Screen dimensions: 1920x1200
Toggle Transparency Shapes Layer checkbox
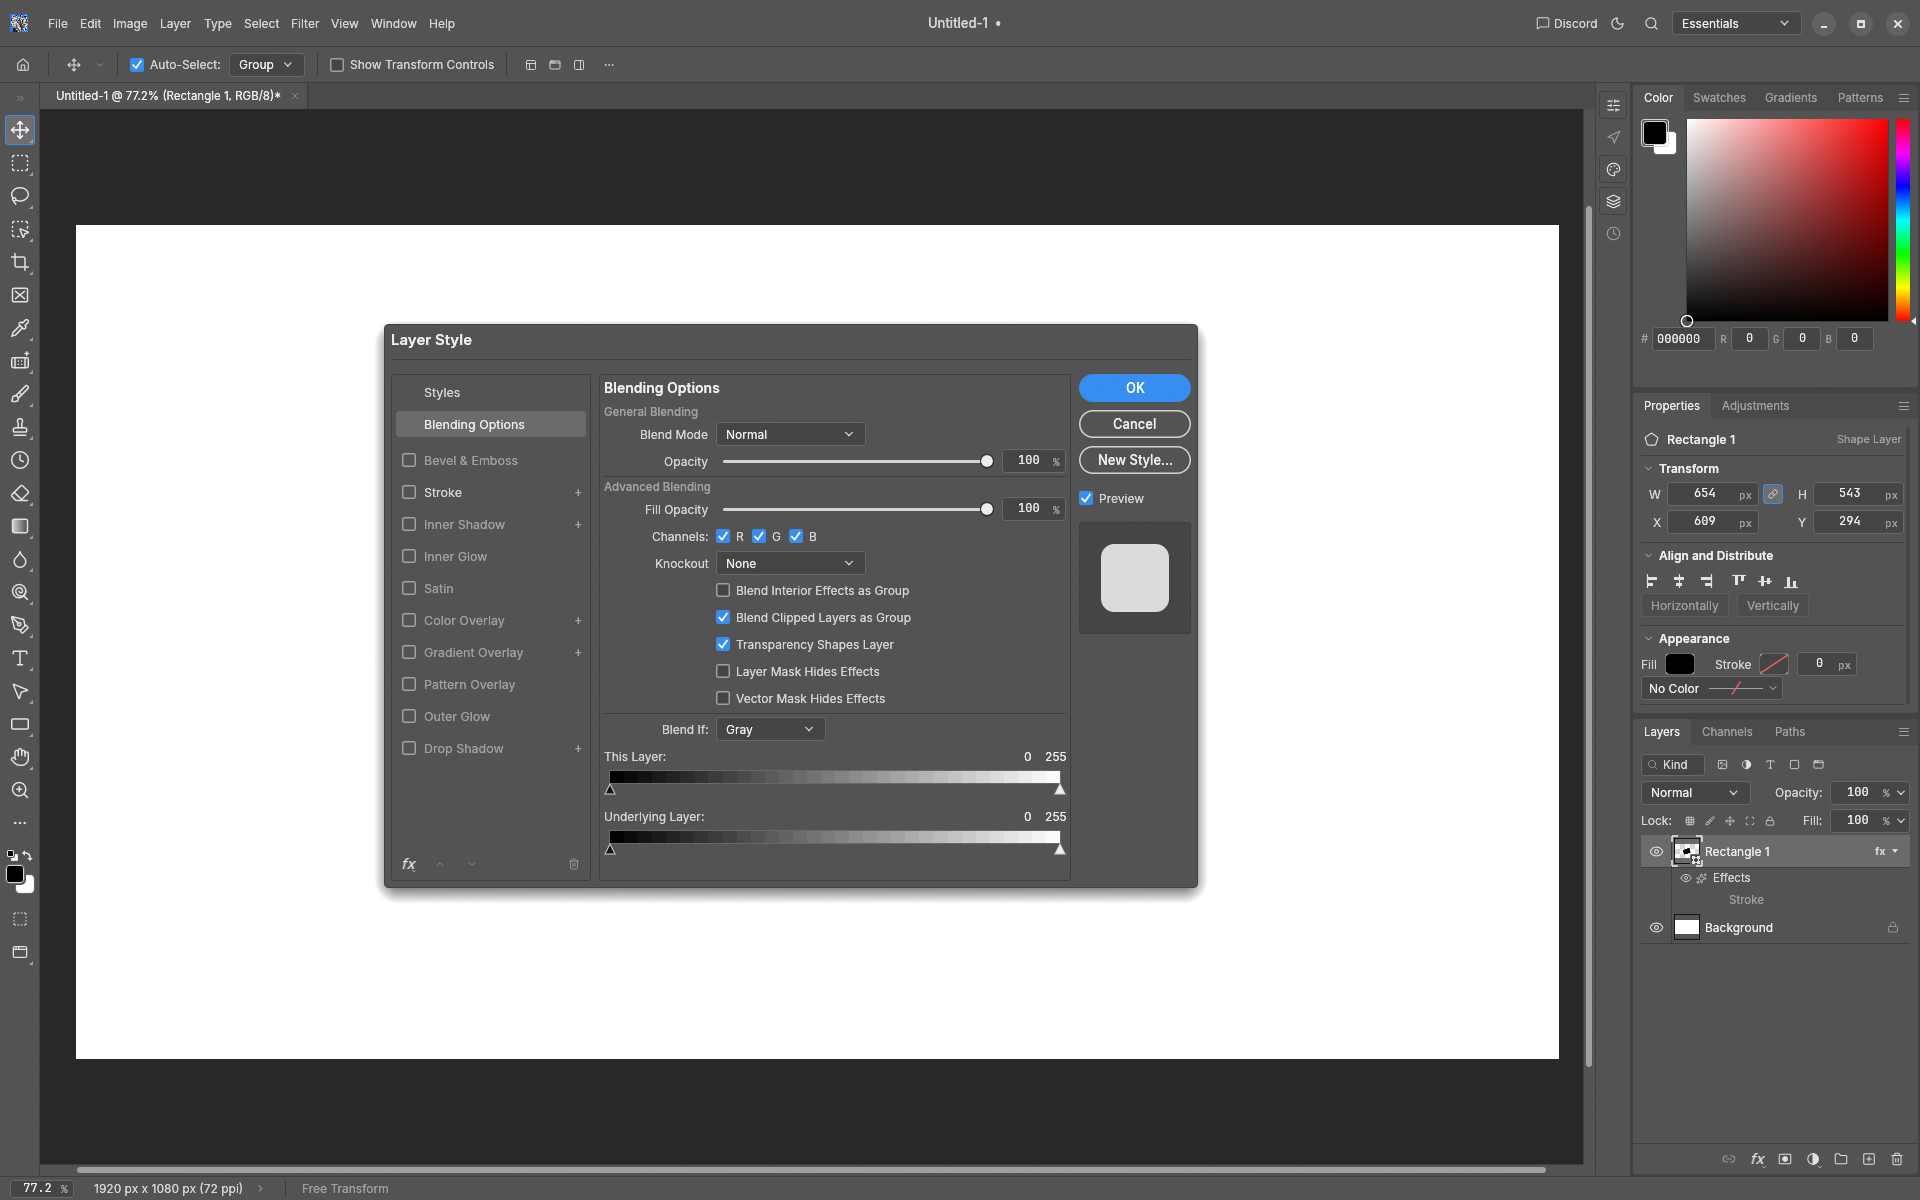coord(723,644)
